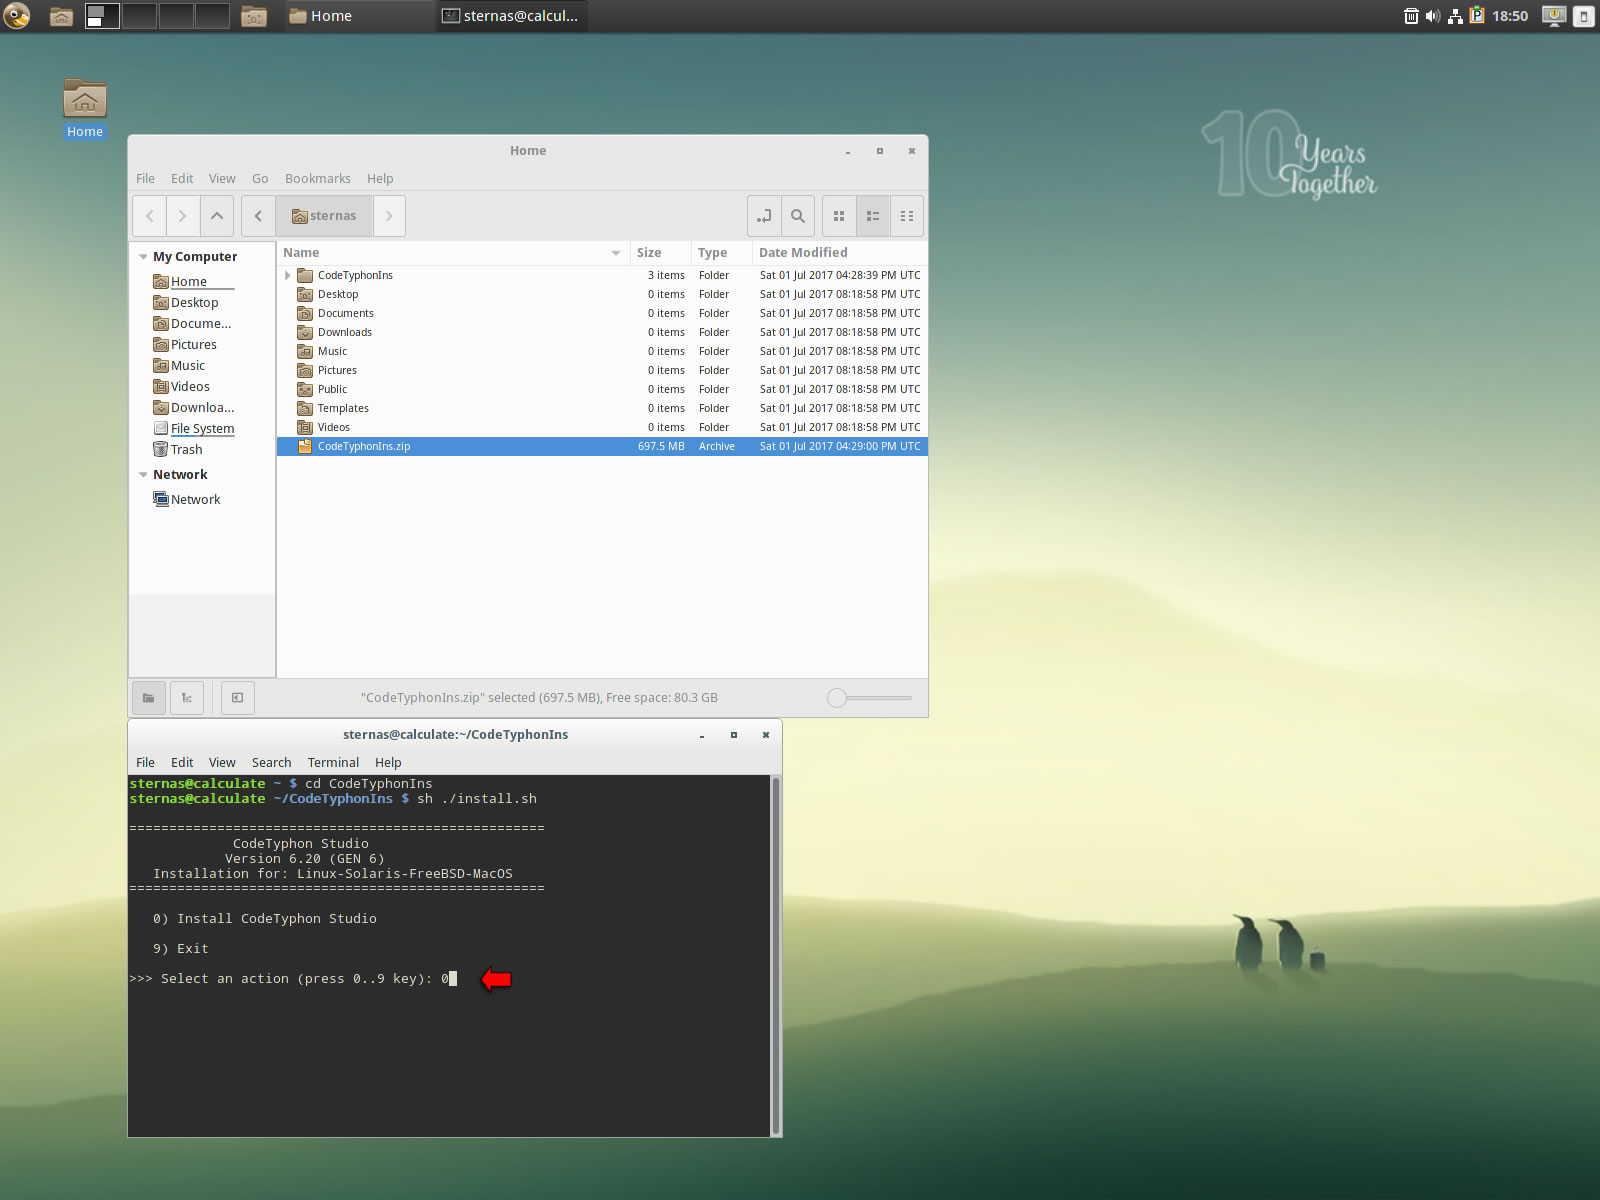The height and width of the screenshot is (1200, 1600).
Task: Click the volume icon in system tray
Action: pos(1433,16)
